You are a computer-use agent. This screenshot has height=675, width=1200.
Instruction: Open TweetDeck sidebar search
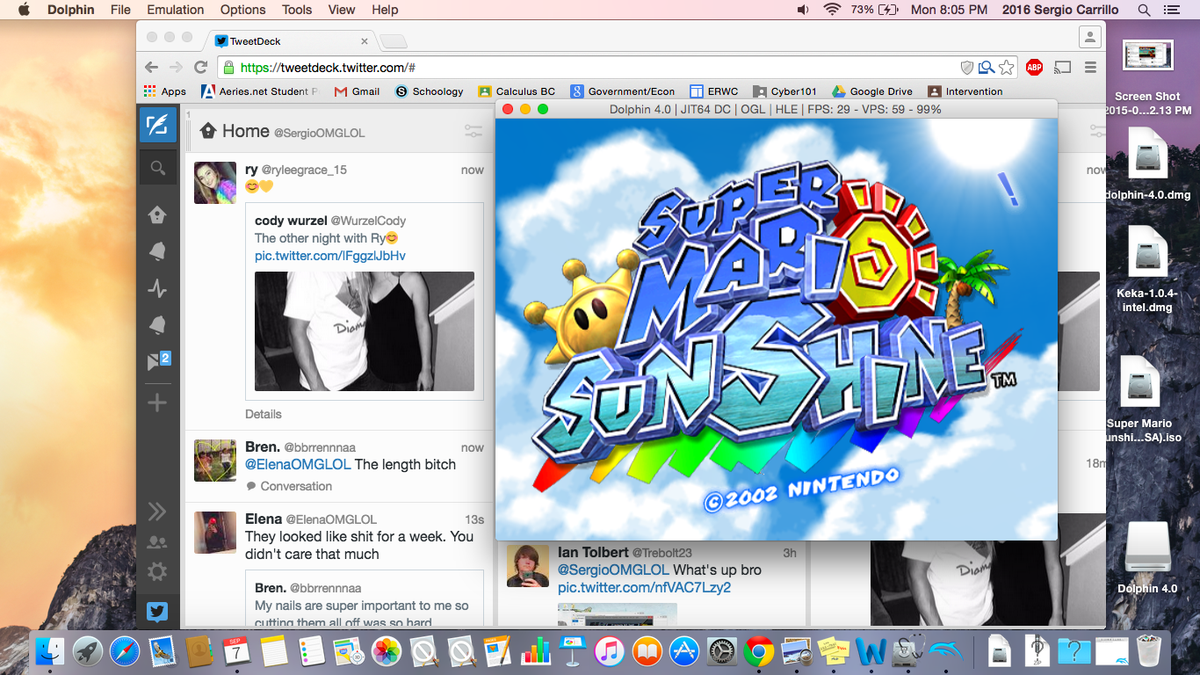157,169
